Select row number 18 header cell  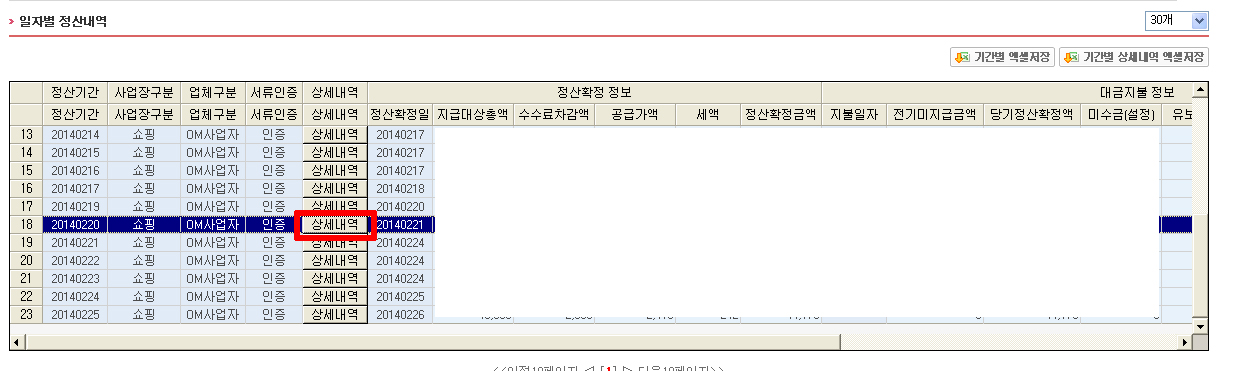[26, 225]
